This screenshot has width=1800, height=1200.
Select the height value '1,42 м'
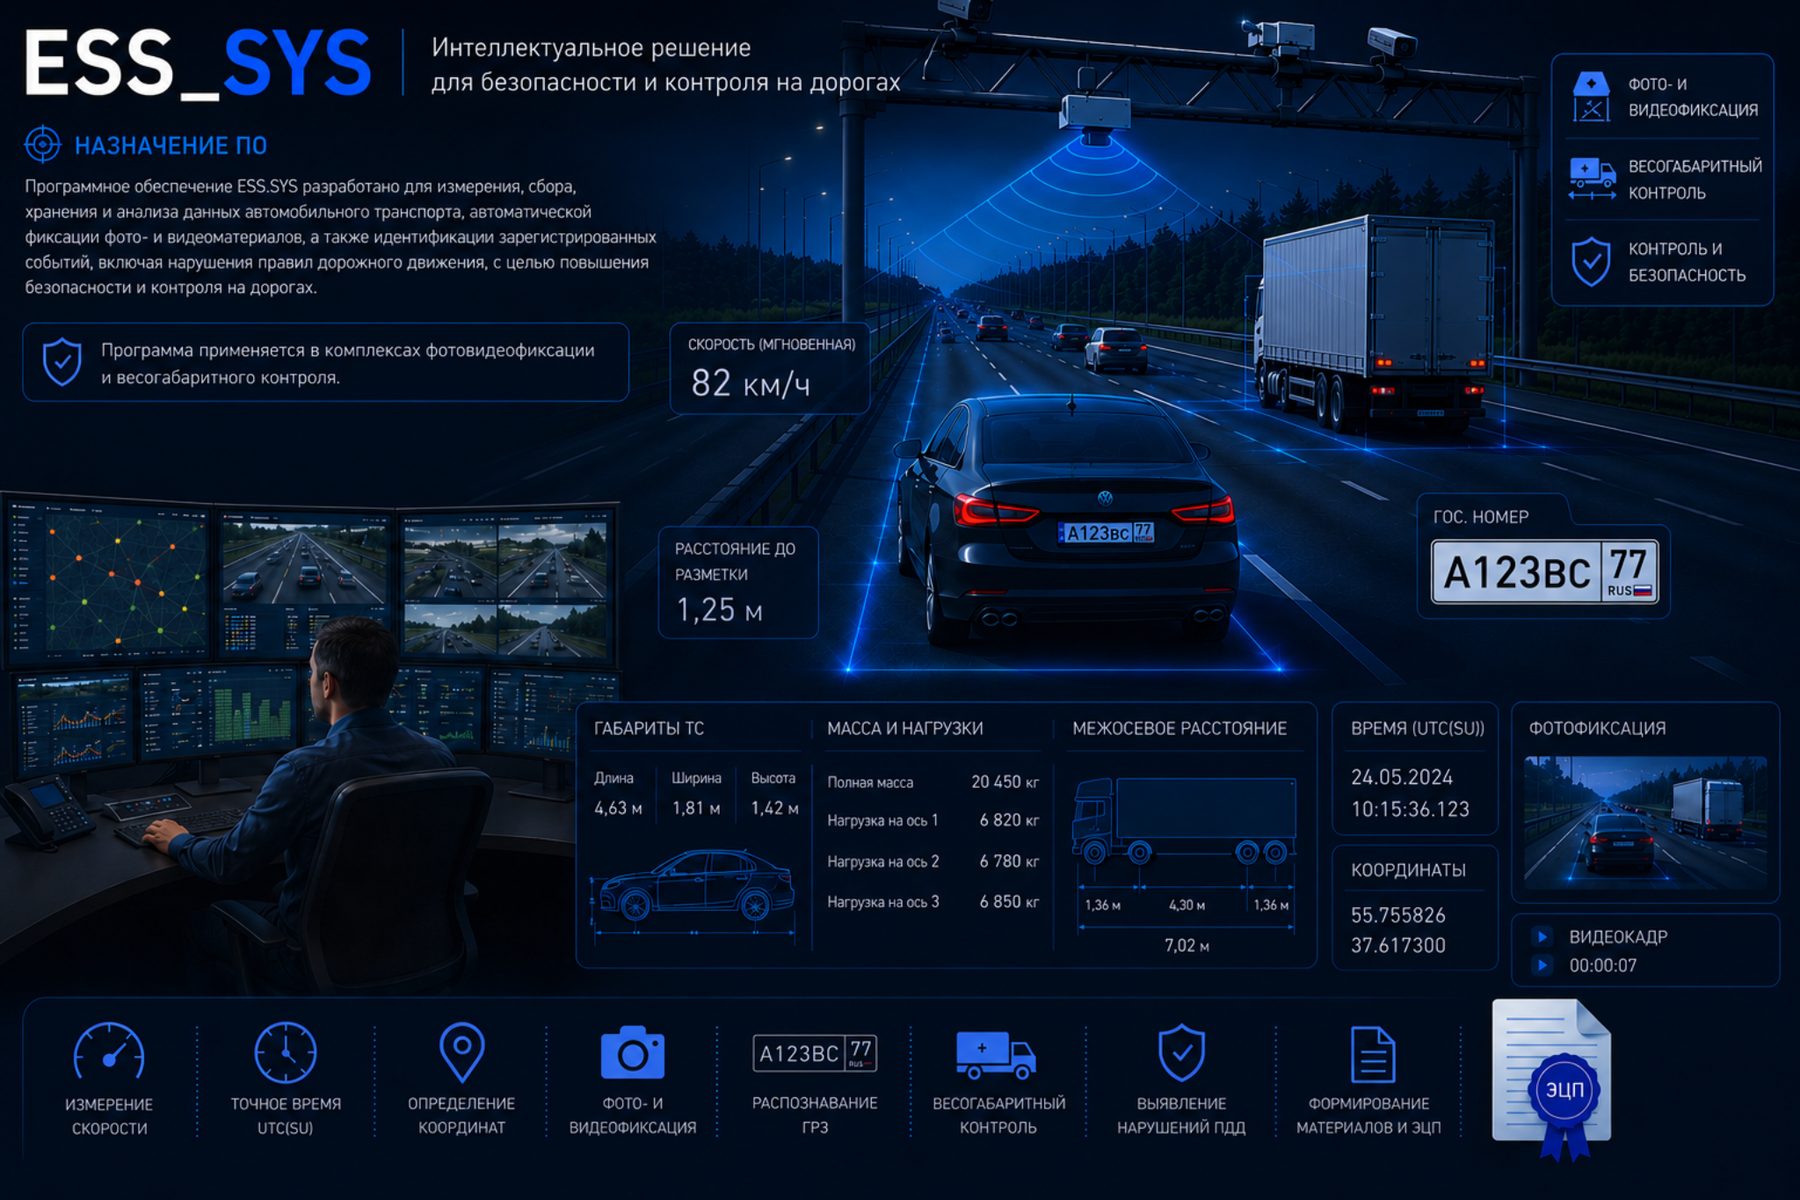click(775, 808)
